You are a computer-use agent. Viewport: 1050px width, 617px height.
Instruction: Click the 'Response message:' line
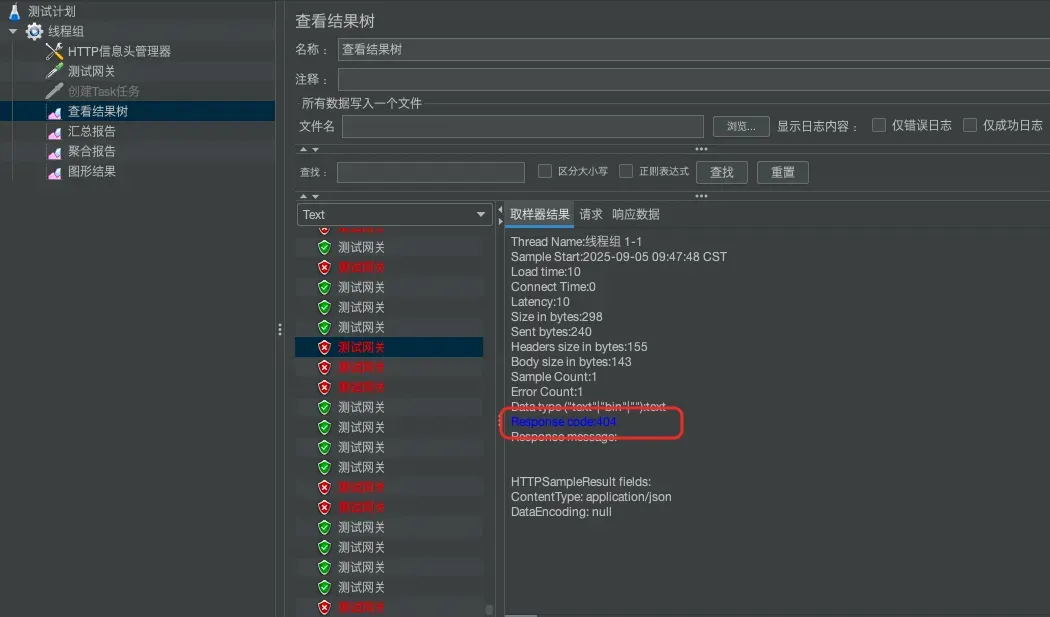pyautogui.click(x=564, y=437)
